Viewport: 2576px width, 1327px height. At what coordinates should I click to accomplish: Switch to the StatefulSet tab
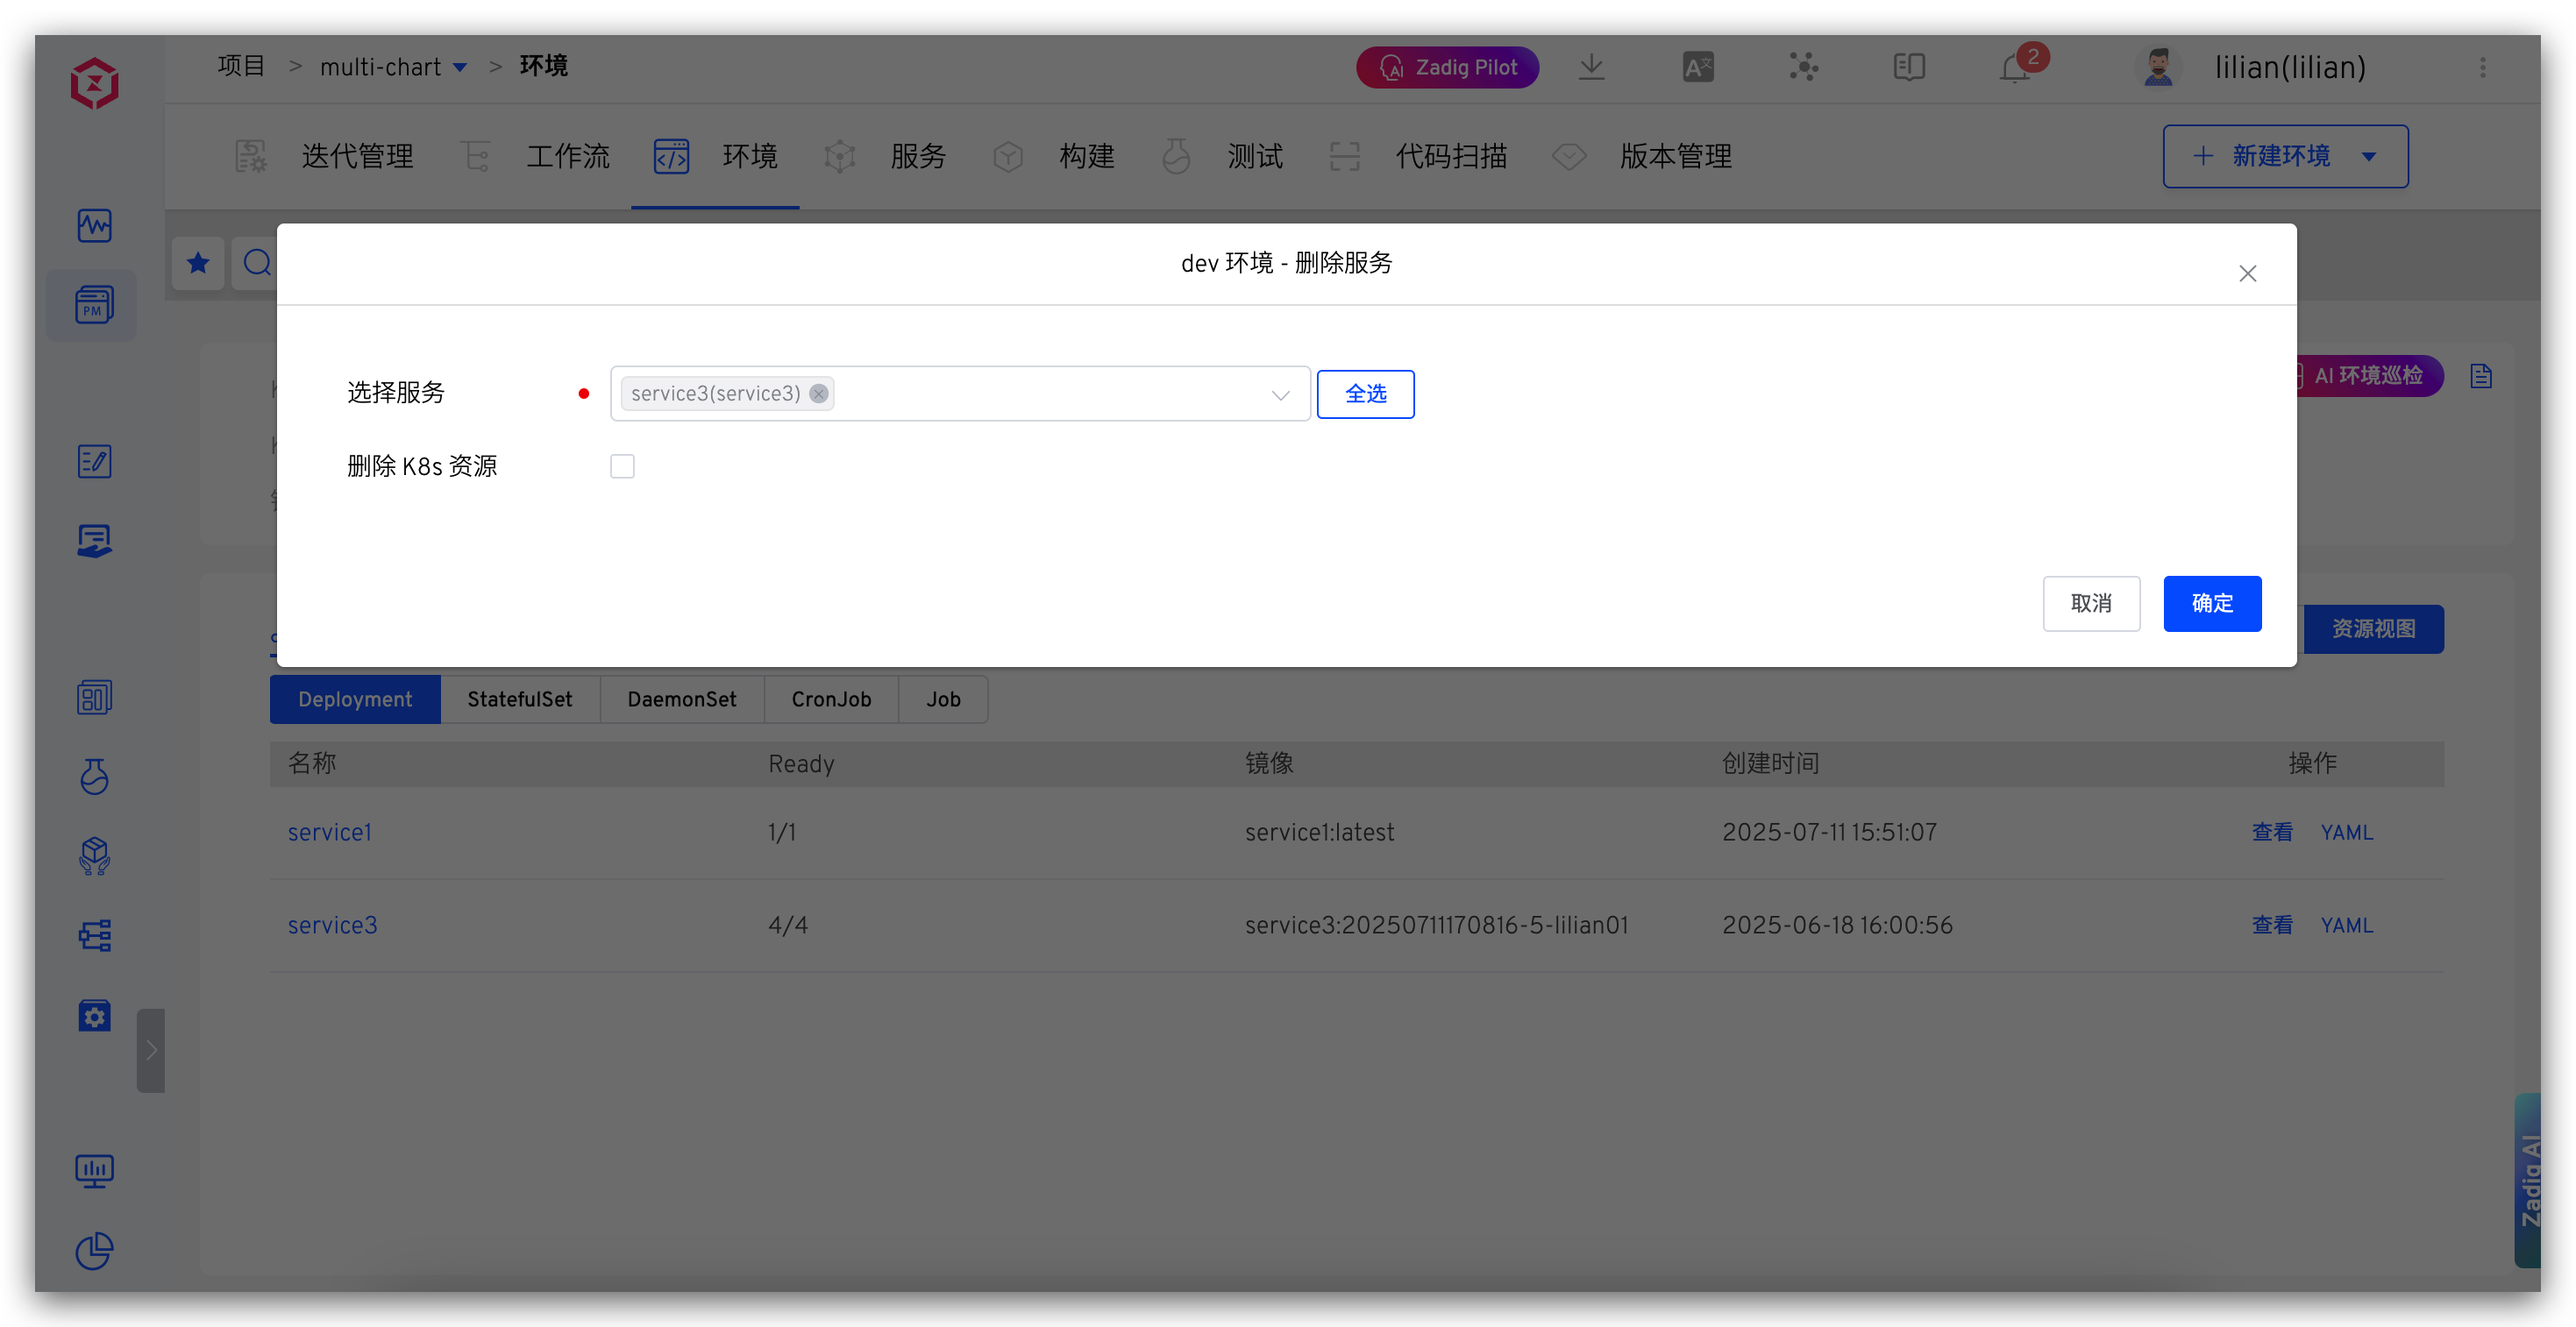519,700
